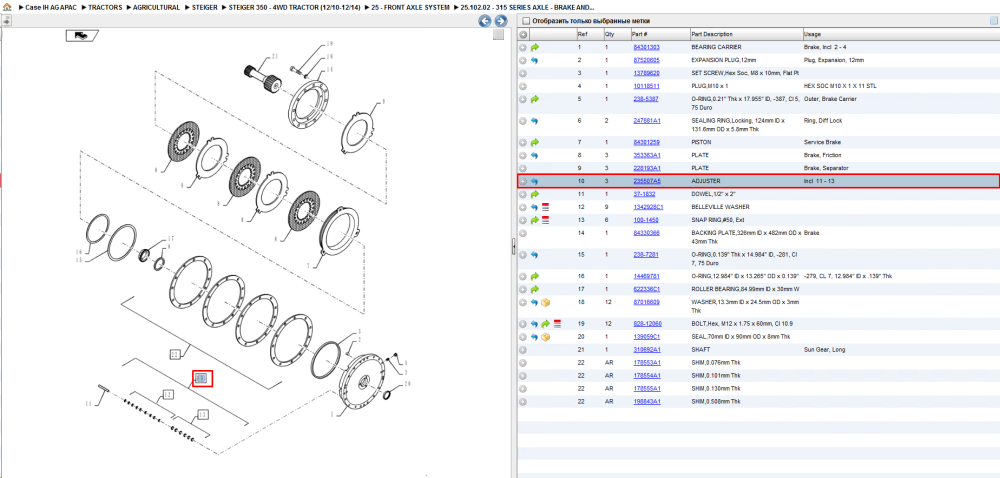Viewport: 1000px width, 478px height.
Task: Click the green arrow icon on the DOWEL row
Action: click(x=534, y=194)
